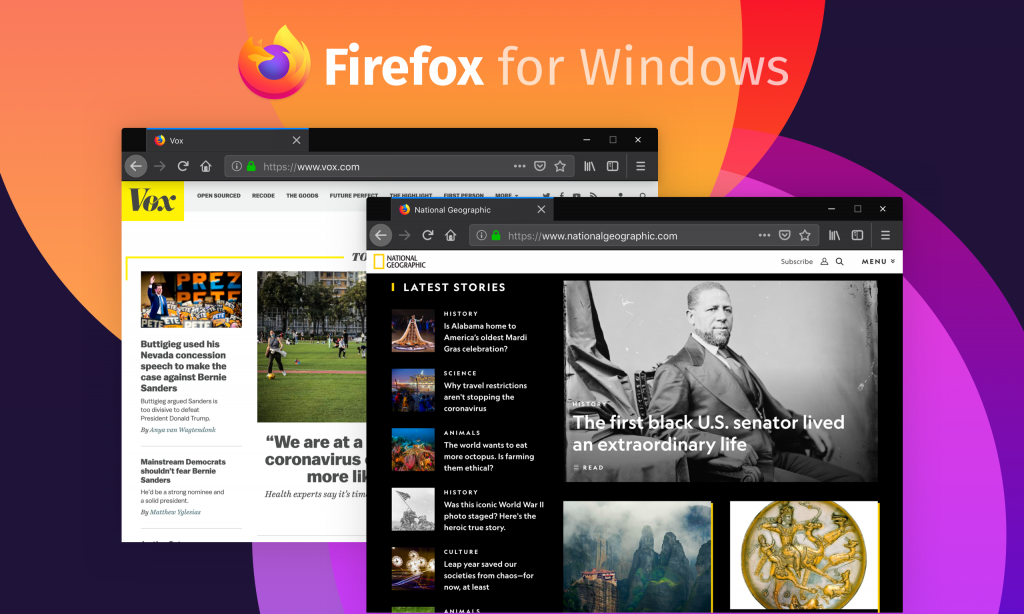Viewport: 1024px width, 614px height.
Task: Click author link Anya van Wagtendonk
Action: (x=183, y=430)
